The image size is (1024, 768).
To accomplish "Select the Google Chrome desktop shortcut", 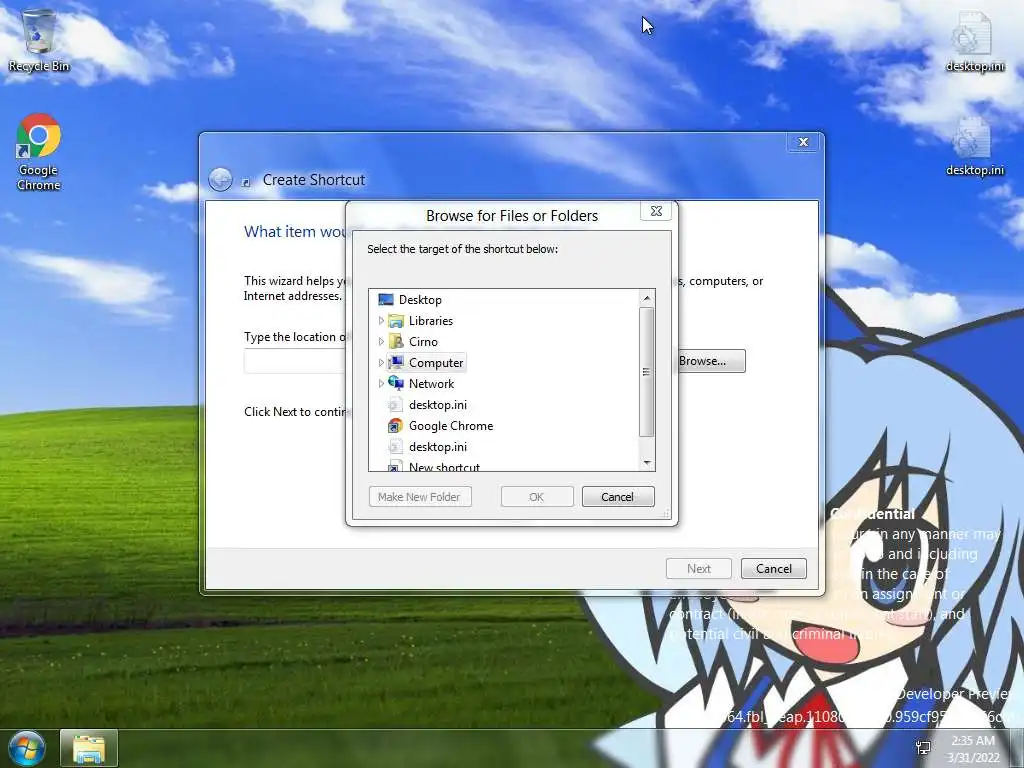I will (x=39, y=152).
